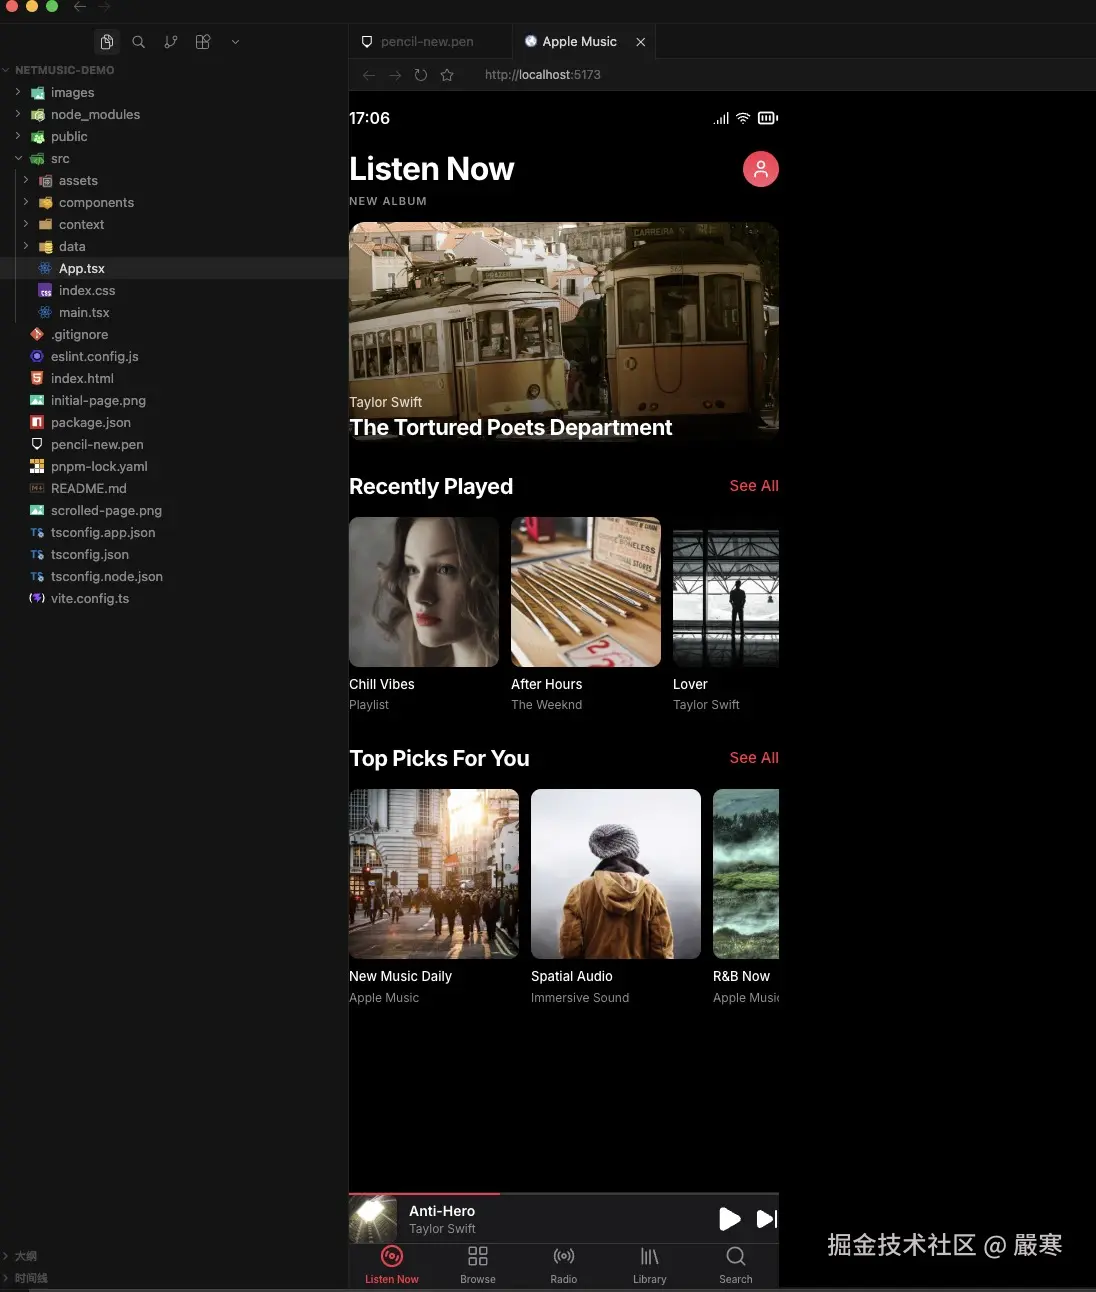1096x1292 pixels.
Task: Open the R&B Now cover
Action: coord(746,874)
